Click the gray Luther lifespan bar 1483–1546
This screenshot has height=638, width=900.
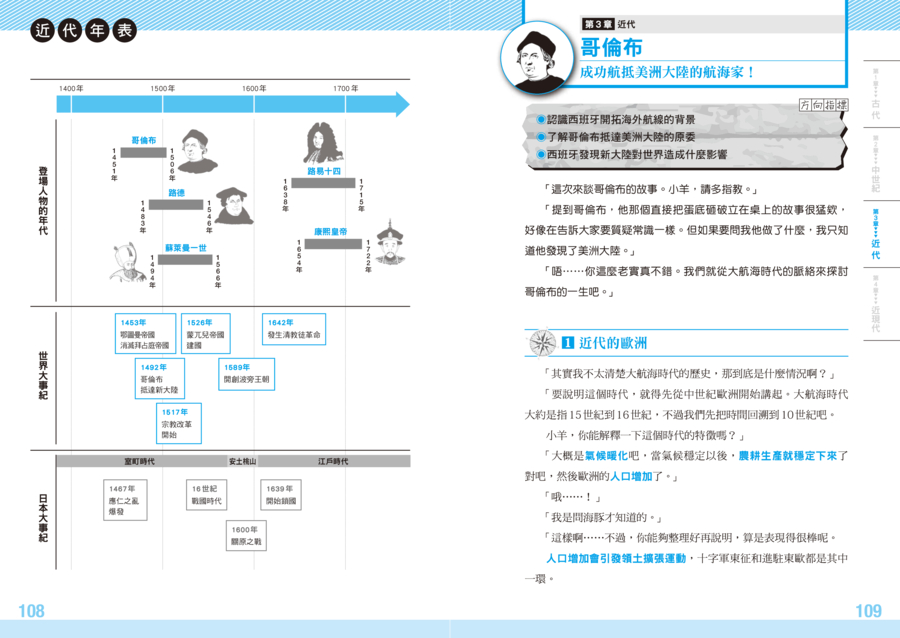coord(176,204)
